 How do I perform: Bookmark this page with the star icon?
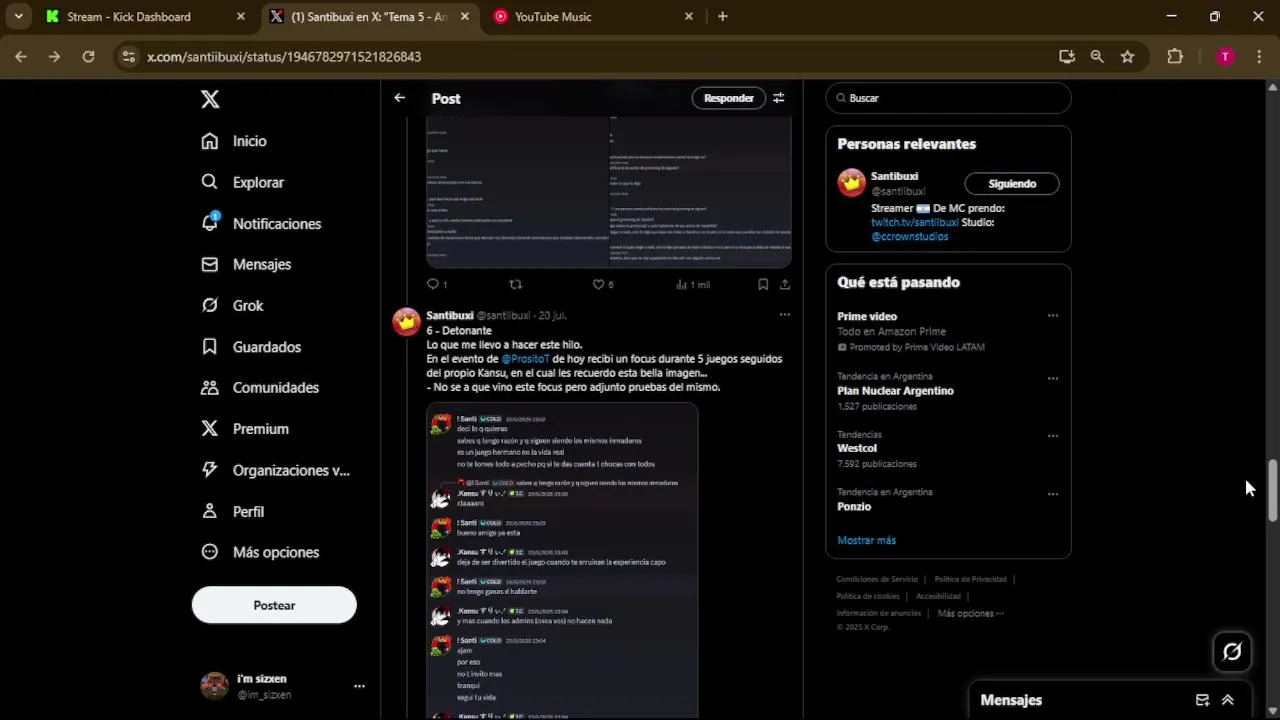coord(1127,57)
